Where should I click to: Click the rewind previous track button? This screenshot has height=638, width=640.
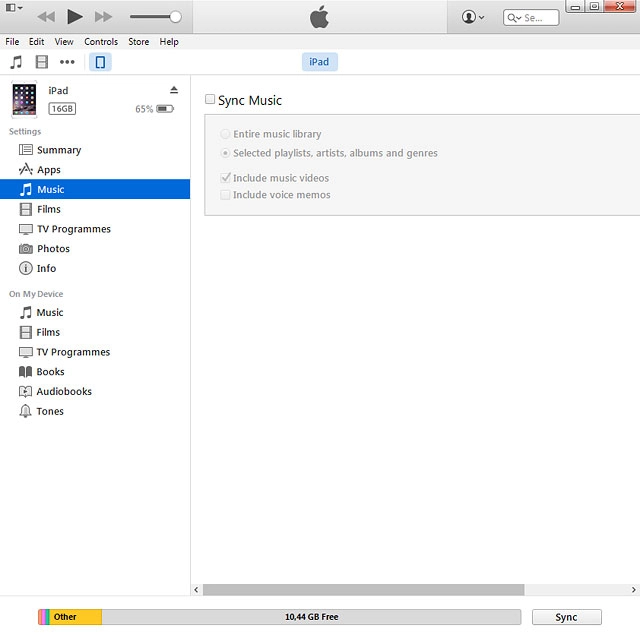point(46,17)
